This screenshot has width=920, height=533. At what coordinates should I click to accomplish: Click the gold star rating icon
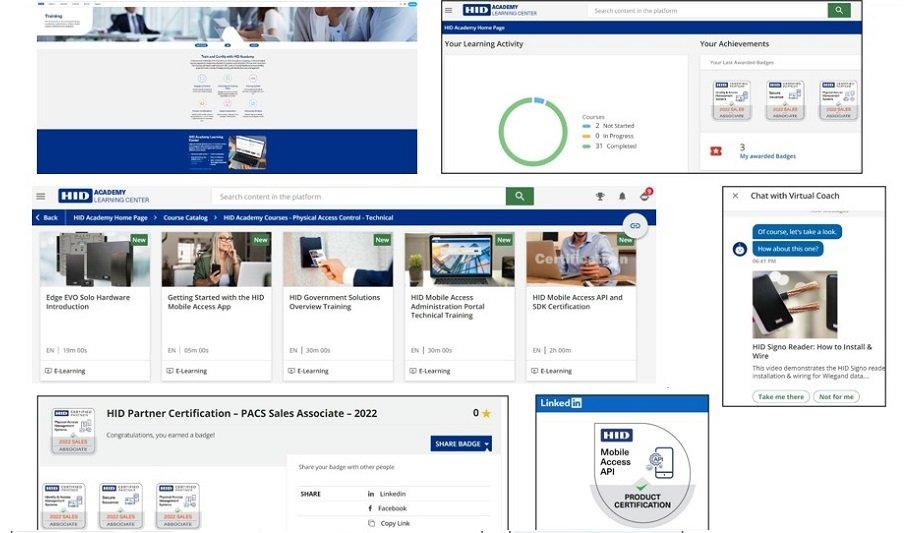[486, 413]
